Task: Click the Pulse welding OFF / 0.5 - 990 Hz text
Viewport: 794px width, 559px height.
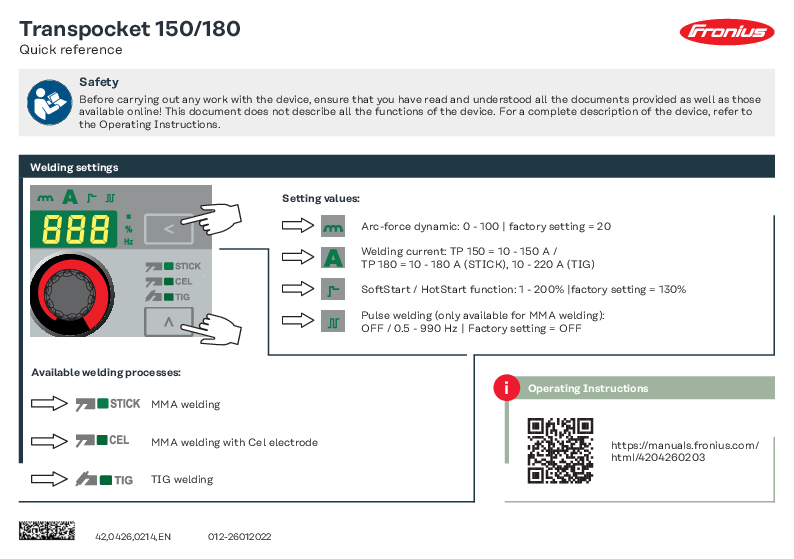Action: [x=483, y=322]
